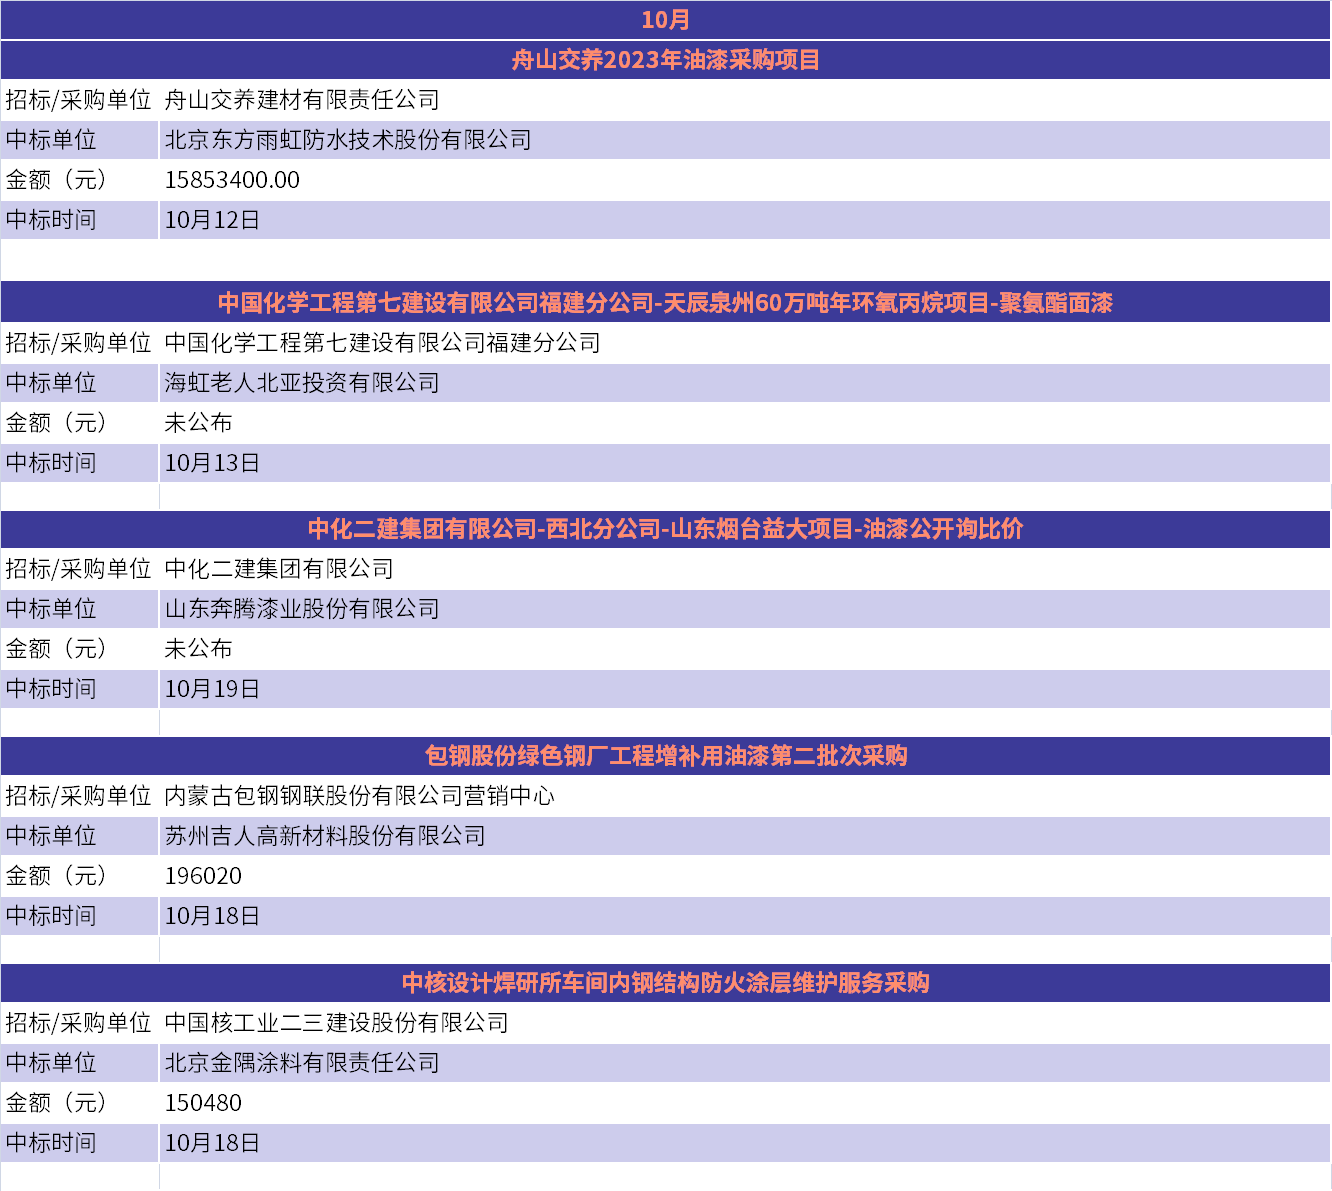
Task: Click the amount 15853400.00
Action: click(x=232, y=180)
